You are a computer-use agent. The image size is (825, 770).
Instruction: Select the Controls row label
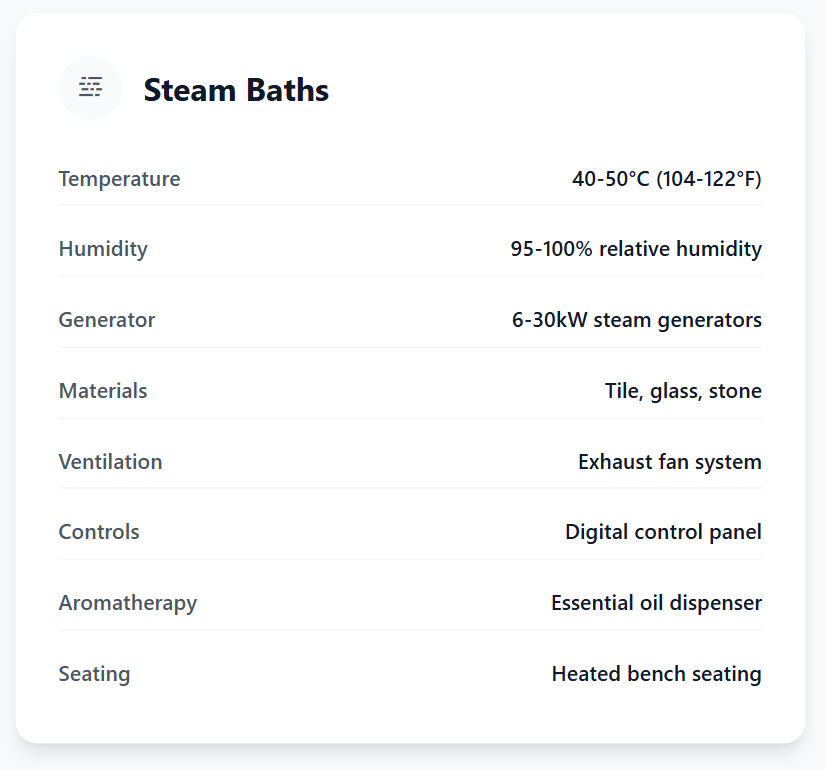click(x=99, y=532)
